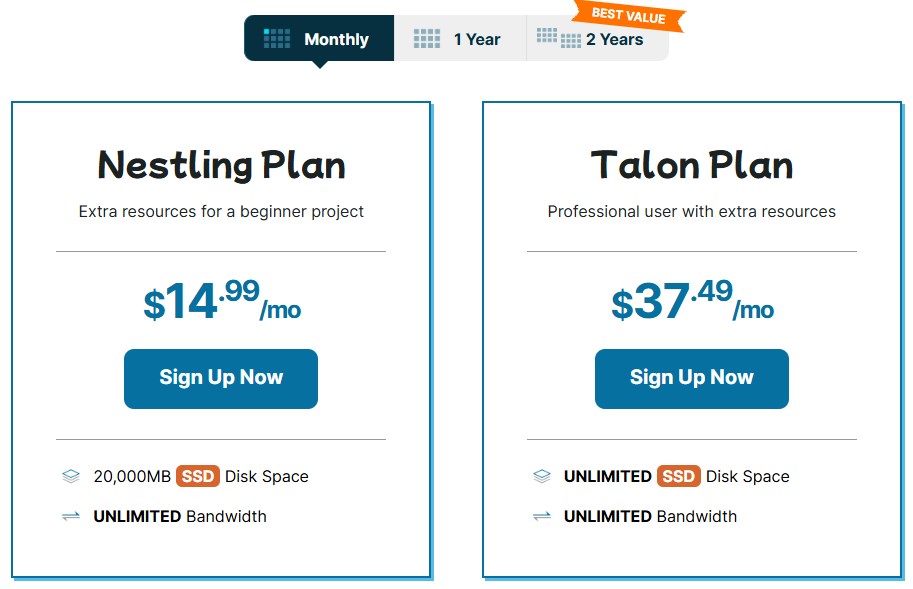Click the Nestling Plan bandwidth arrows icon
Image resolution: width=913 pixels, height=589 pixels.
point(70,517)
